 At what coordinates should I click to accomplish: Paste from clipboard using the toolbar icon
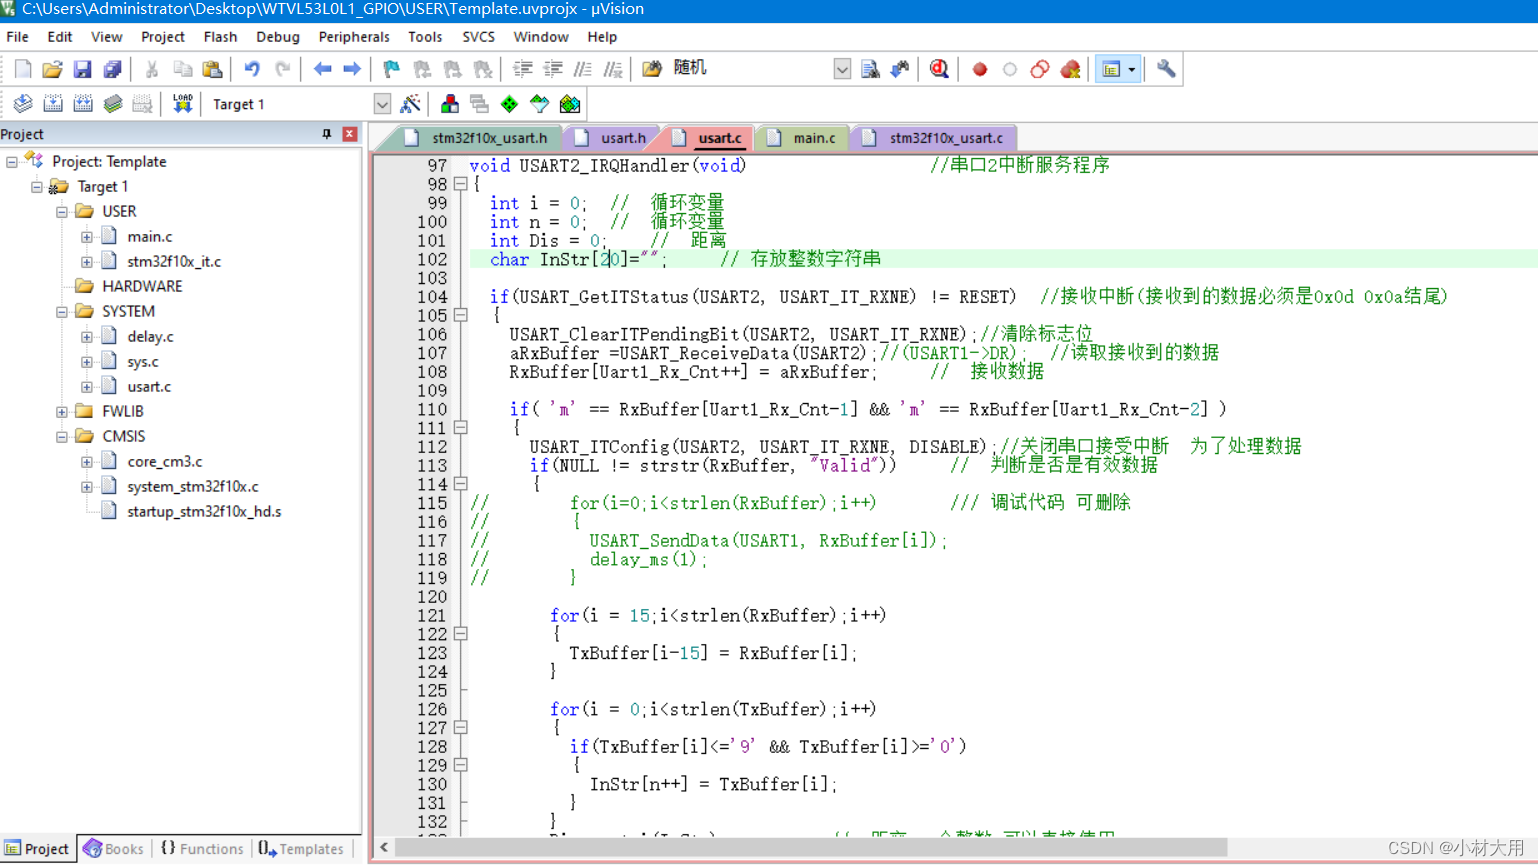click(212, 69)
